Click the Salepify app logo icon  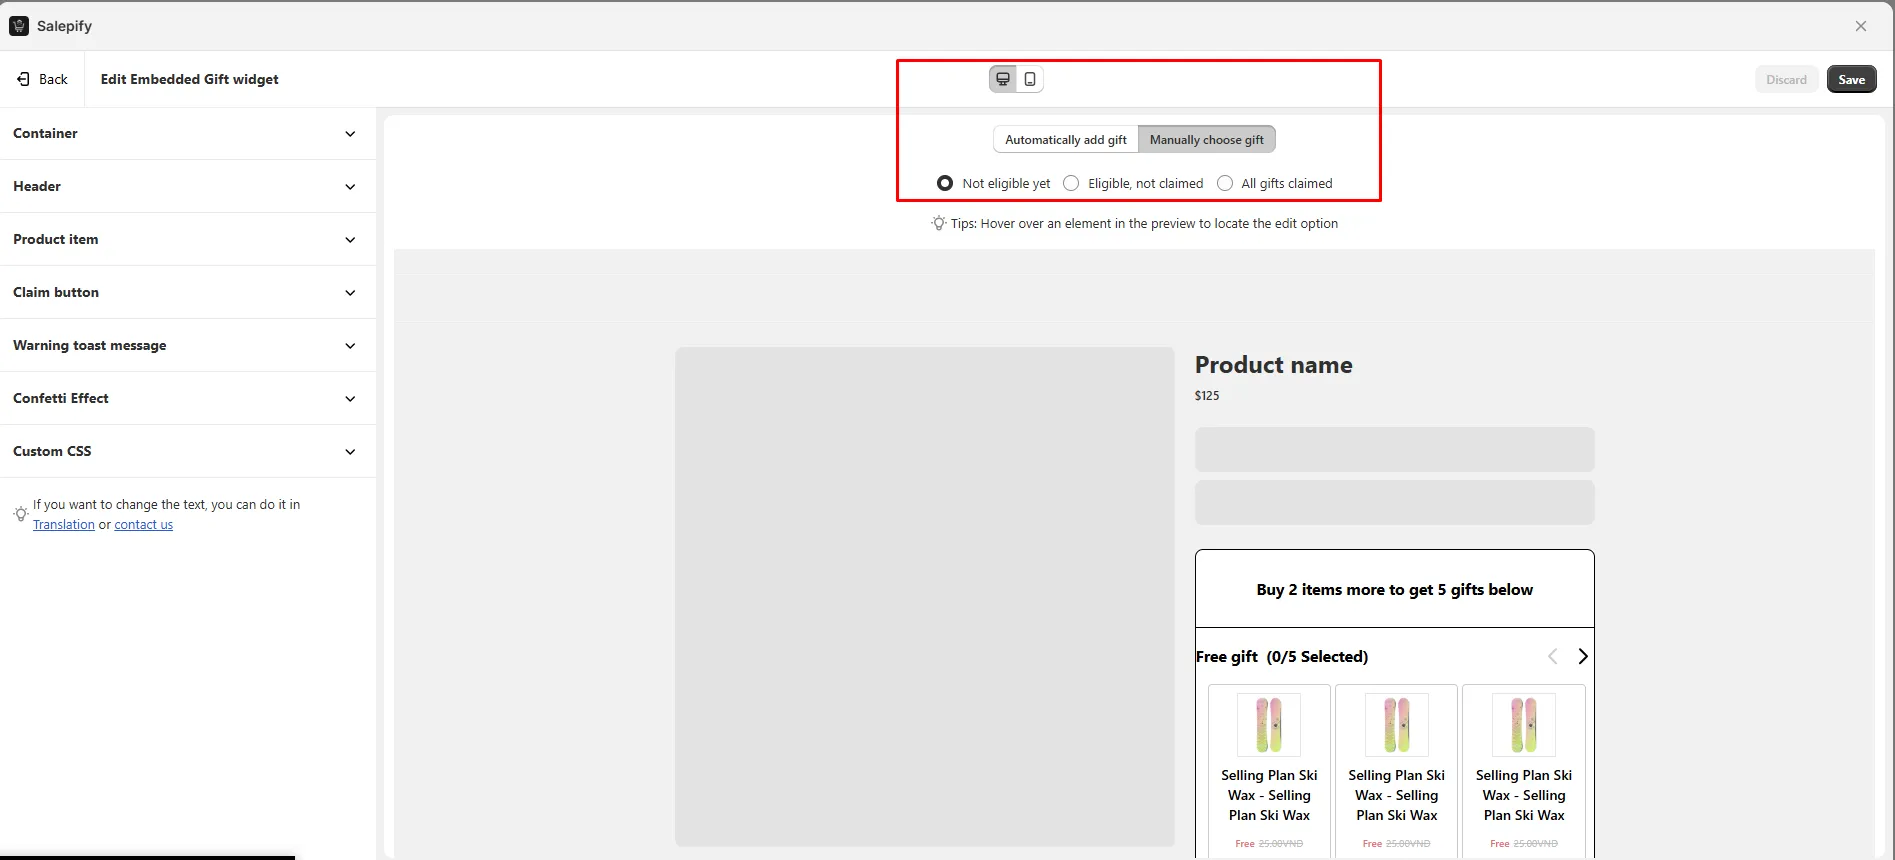[x=19, y=26]
